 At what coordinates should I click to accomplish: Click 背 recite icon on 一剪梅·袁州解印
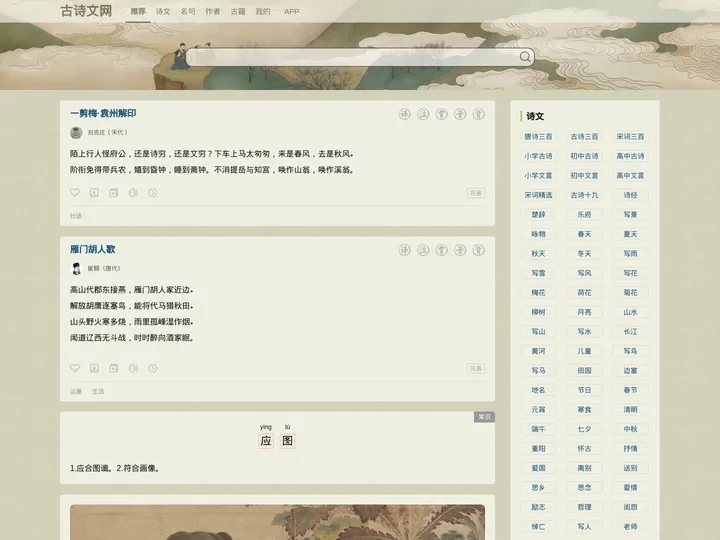tap(478, 114)
